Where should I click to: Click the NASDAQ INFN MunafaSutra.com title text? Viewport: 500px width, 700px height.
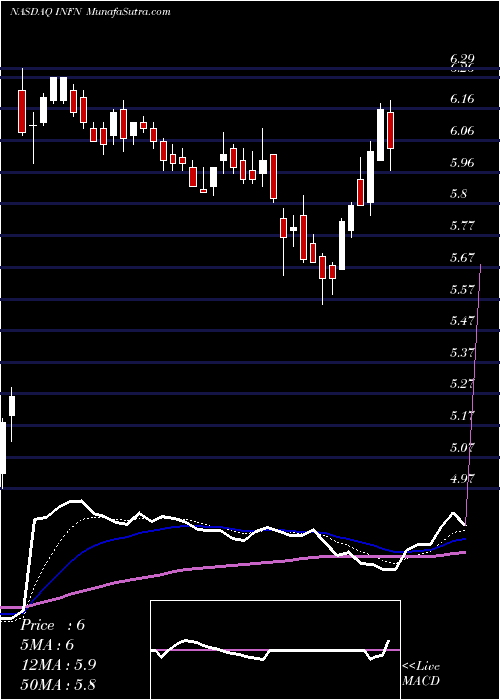[90, 12]
